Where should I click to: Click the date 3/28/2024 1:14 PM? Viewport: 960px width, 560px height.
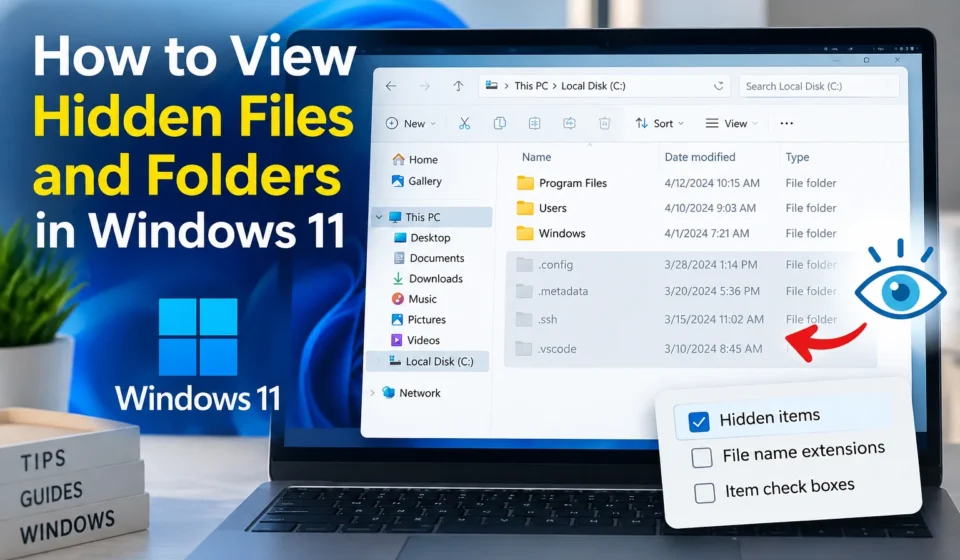711,265
